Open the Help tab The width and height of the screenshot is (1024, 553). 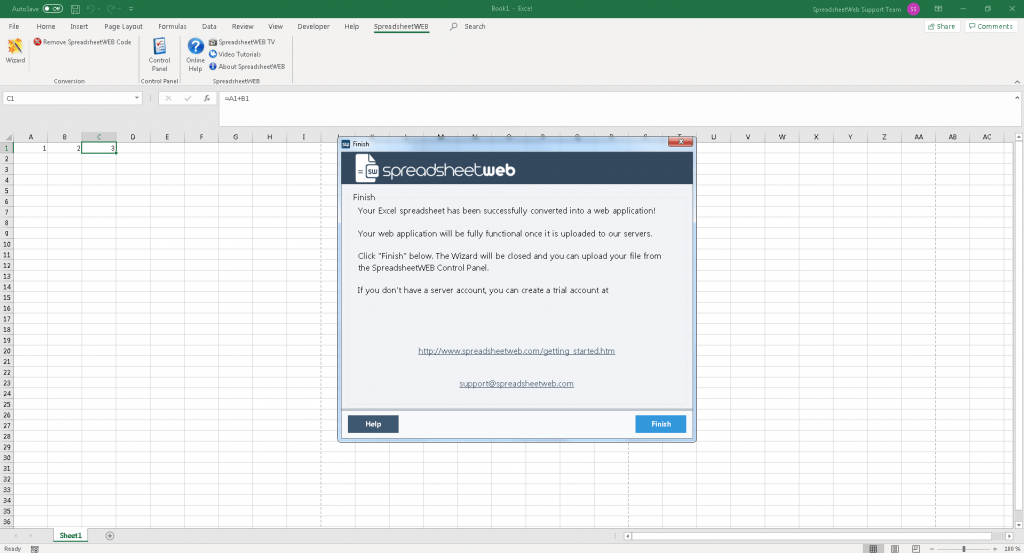(x=351, y=26)
